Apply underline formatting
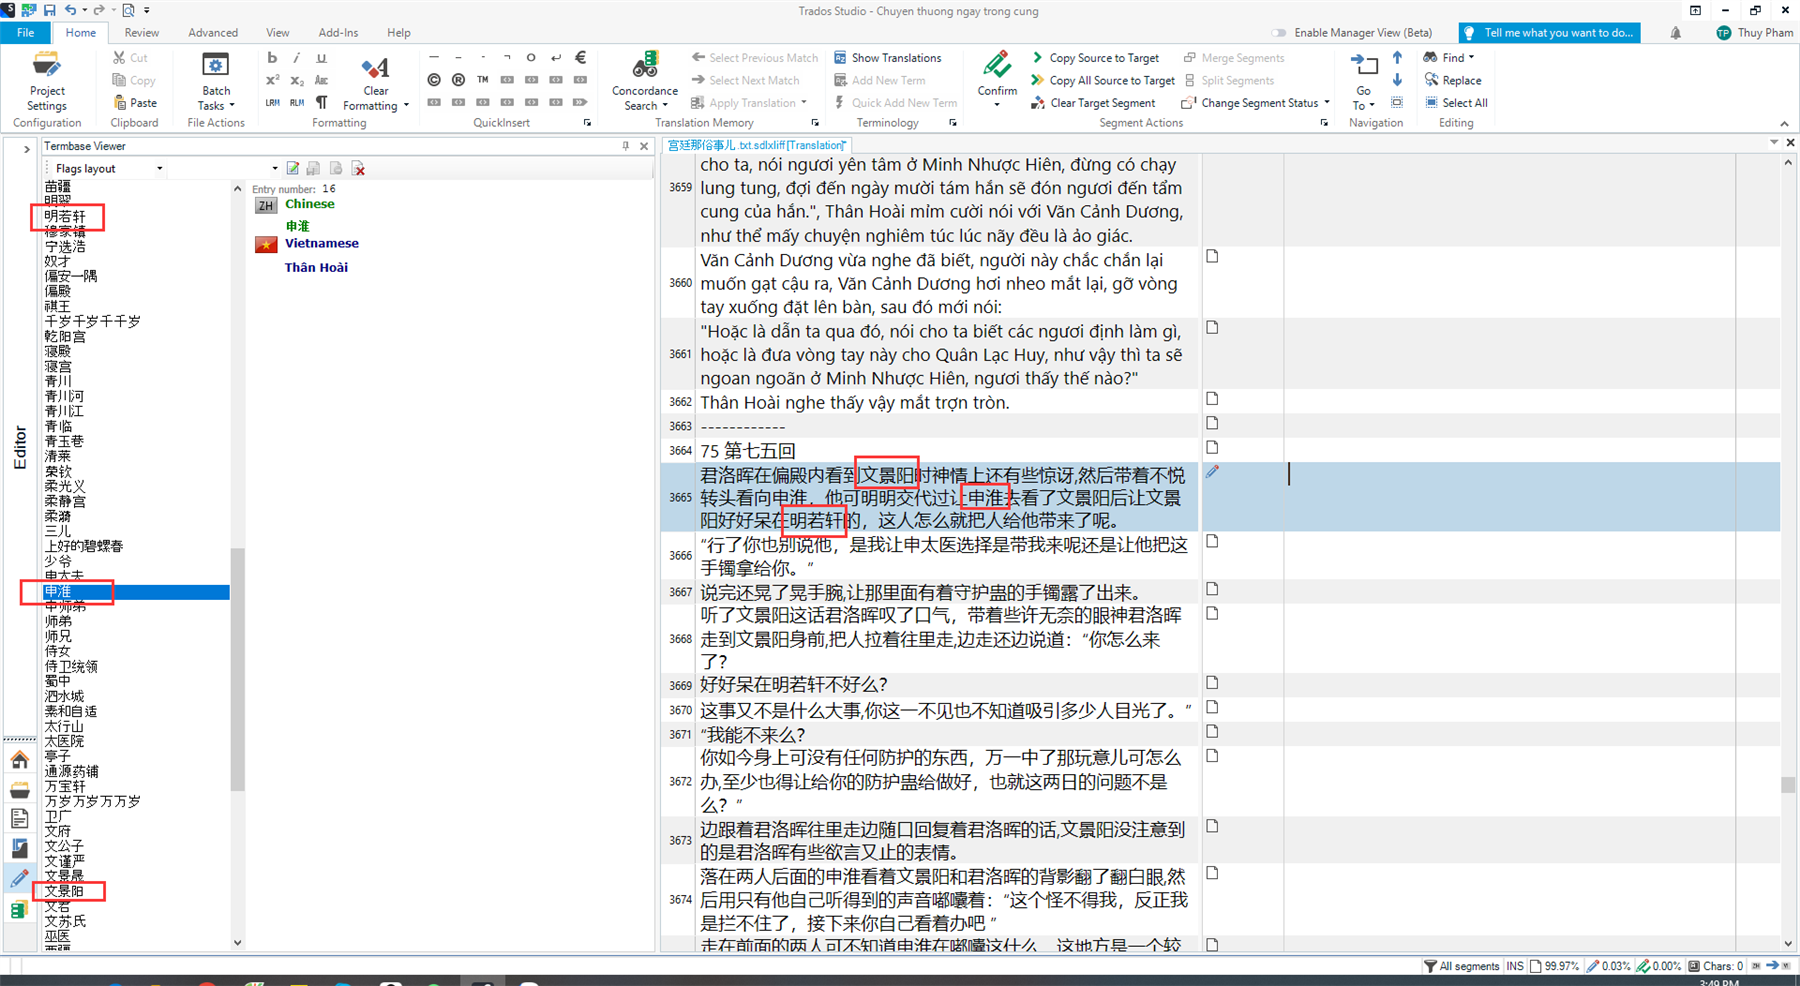This screenshot has height=986, width=1800. tap(321, 58)
